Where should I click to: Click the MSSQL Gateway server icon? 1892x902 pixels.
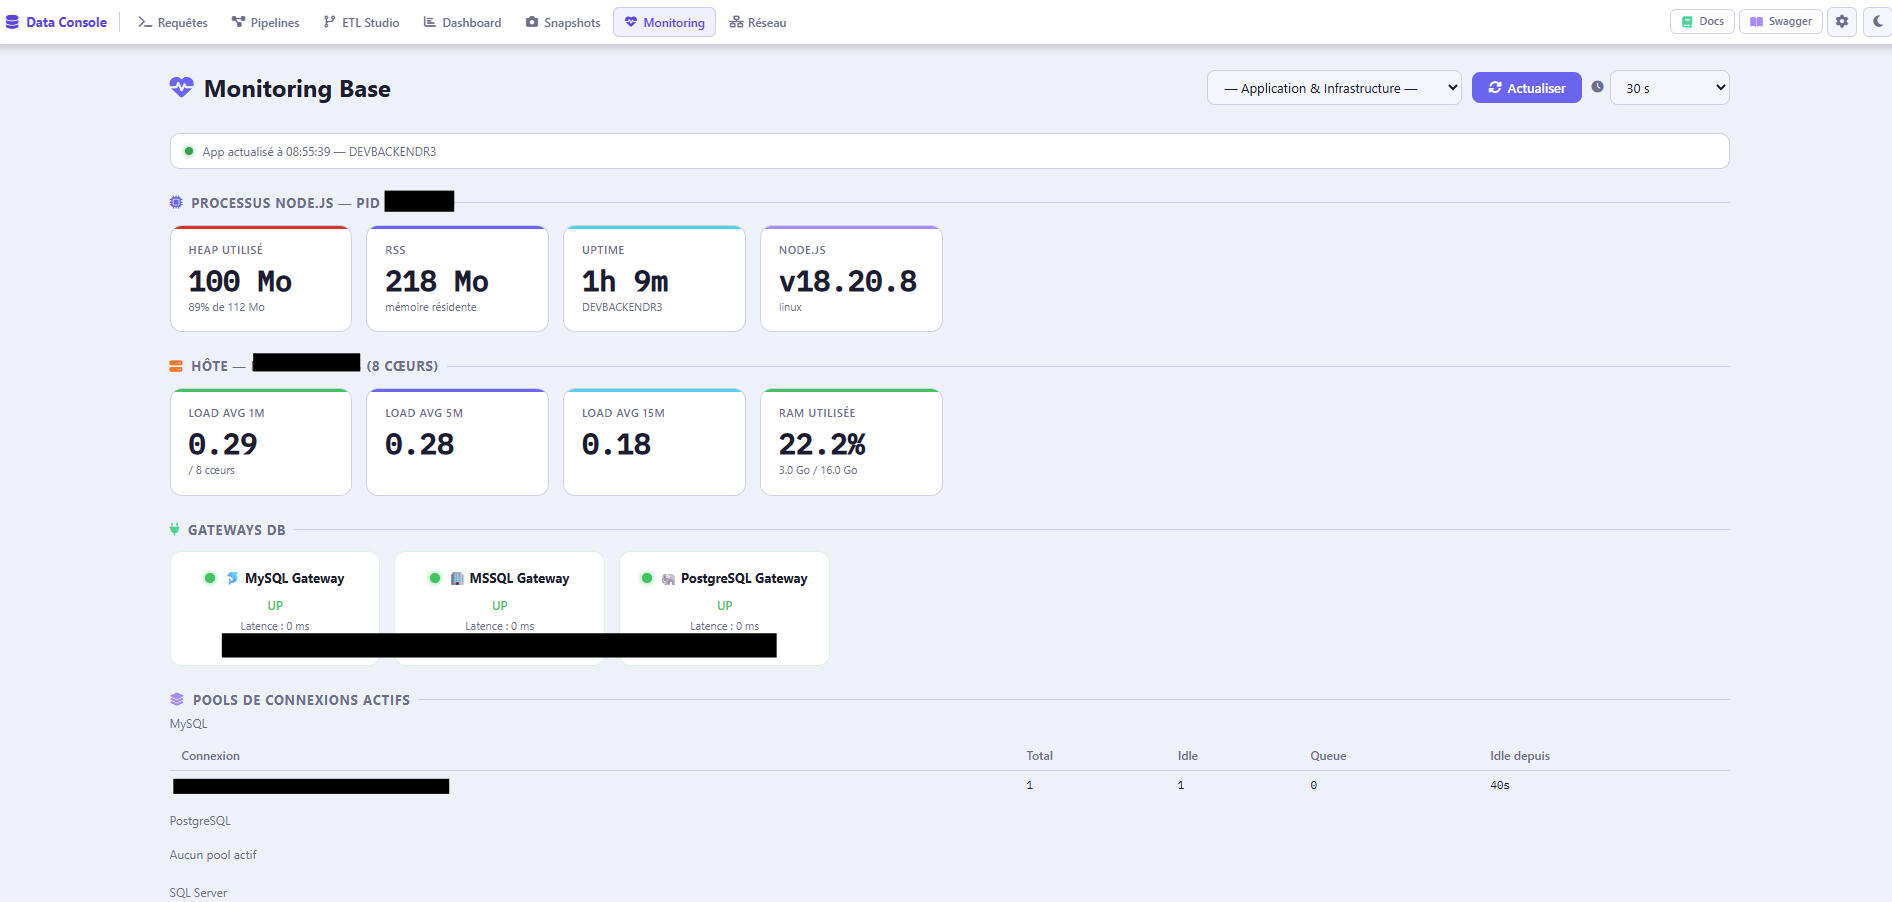tap(457, 578)
